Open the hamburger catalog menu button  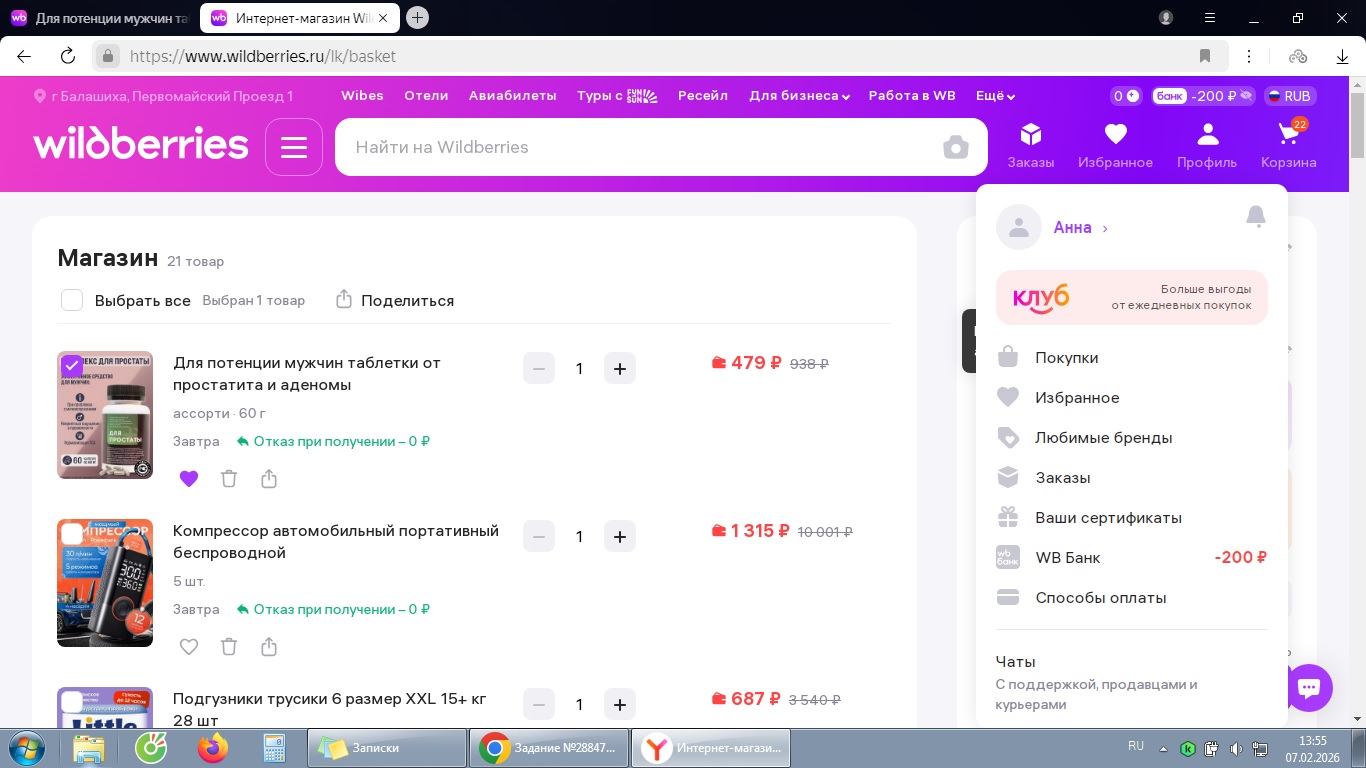[294, 147]
